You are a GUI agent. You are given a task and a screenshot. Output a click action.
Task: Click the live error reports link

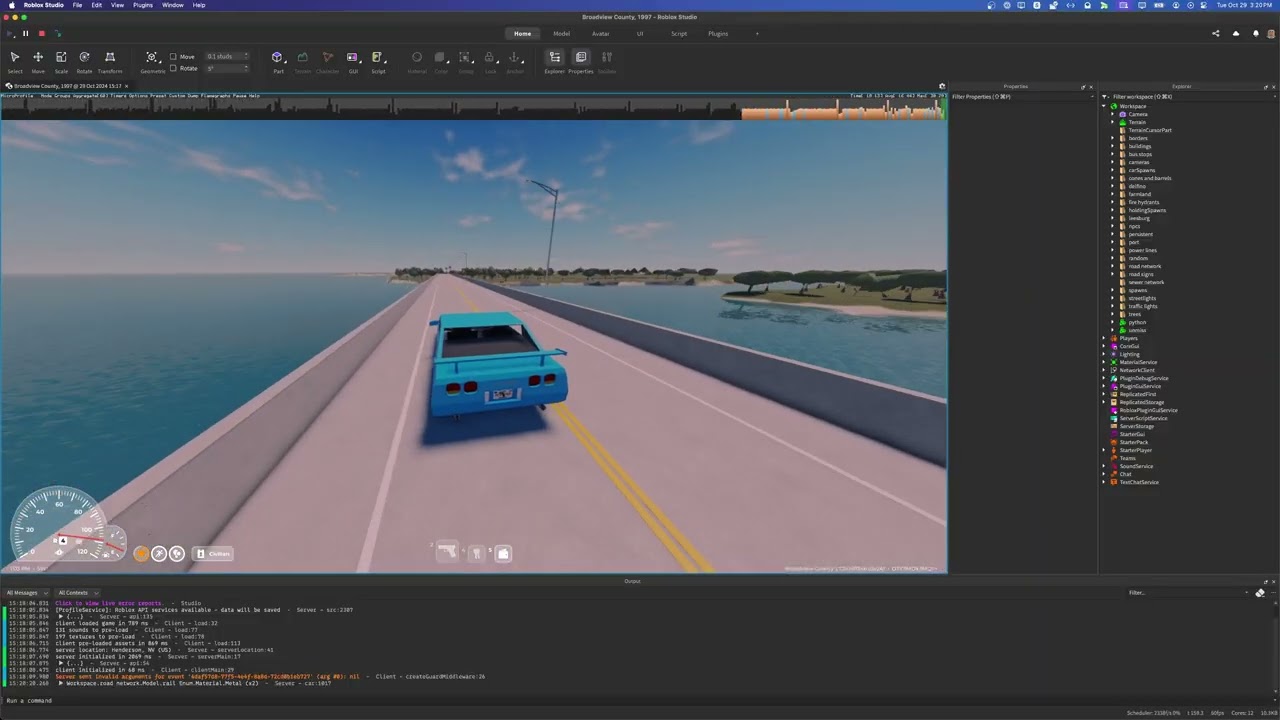[108, 603]
